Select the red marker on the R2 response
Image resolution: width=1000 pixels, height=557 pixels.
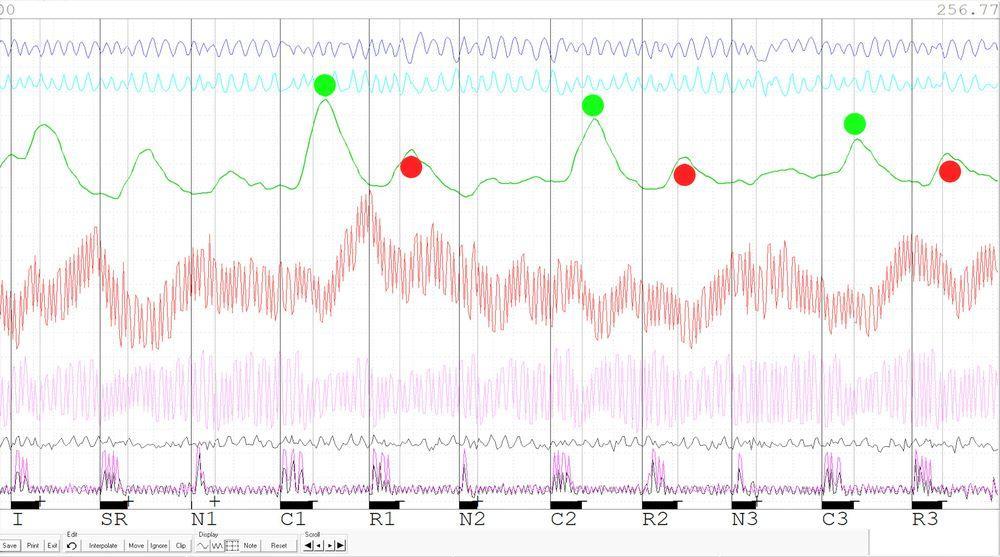tap(684, 175)
